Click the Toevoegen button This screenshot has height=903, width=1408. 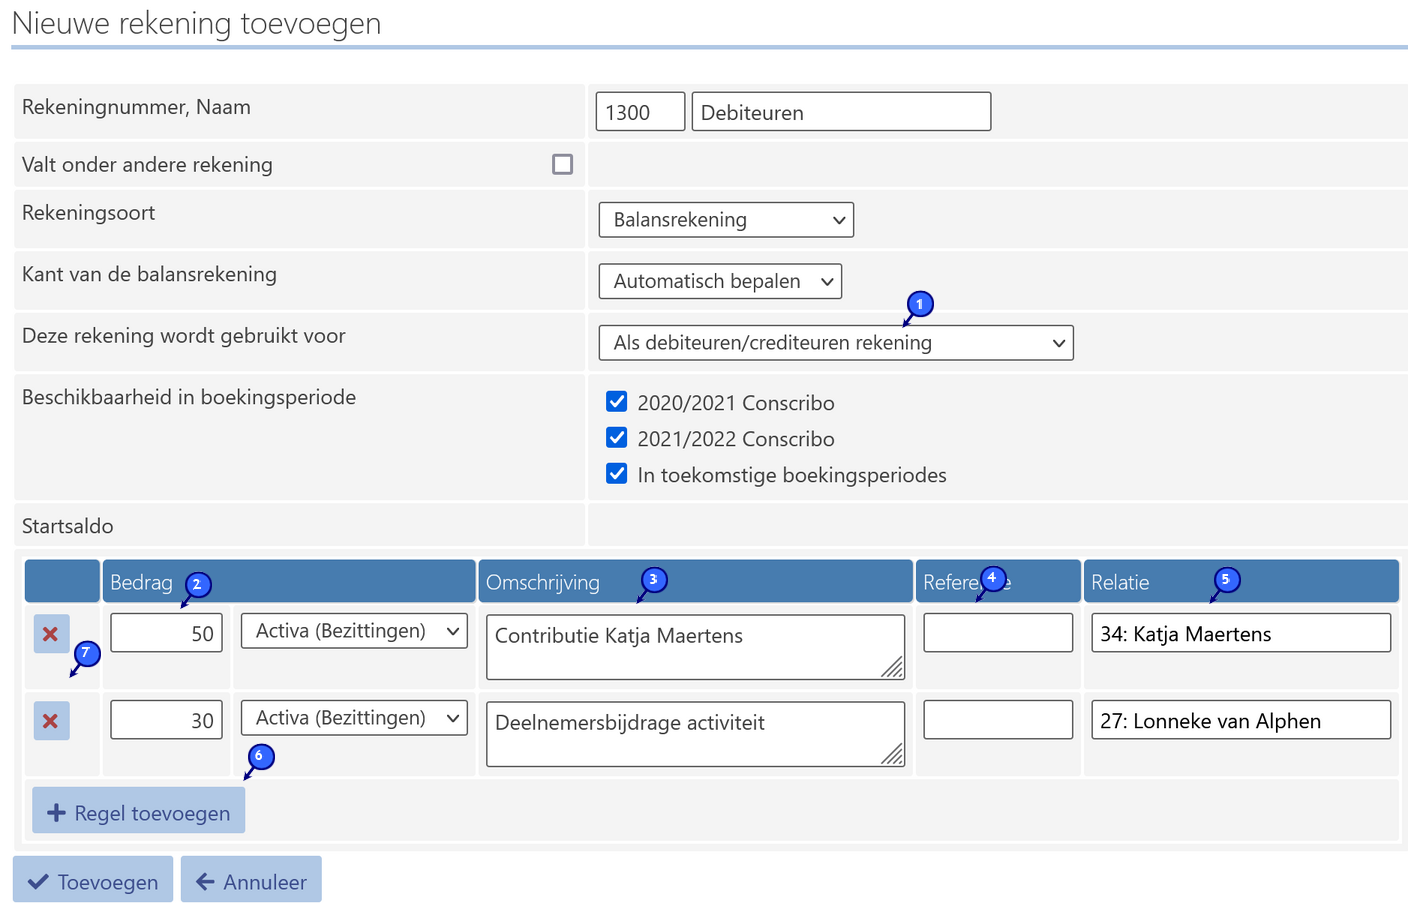point(93,879)
